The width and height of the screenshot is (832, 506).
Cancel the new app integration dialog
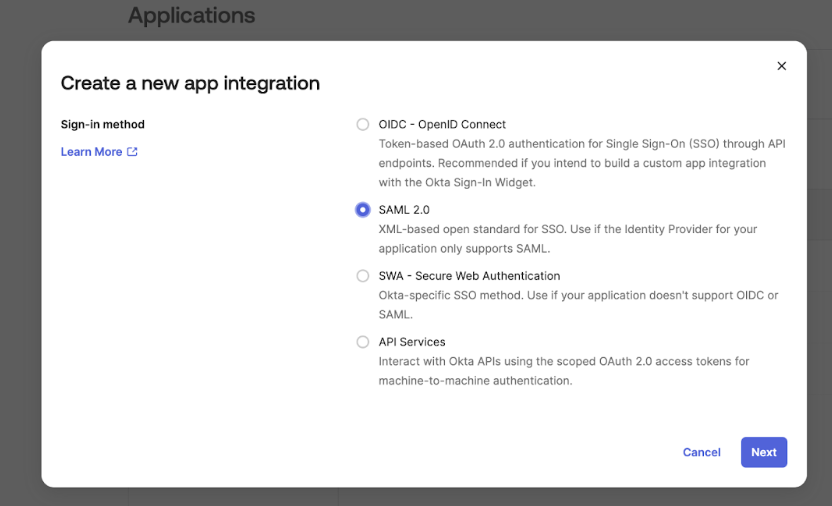click(701, 452)
